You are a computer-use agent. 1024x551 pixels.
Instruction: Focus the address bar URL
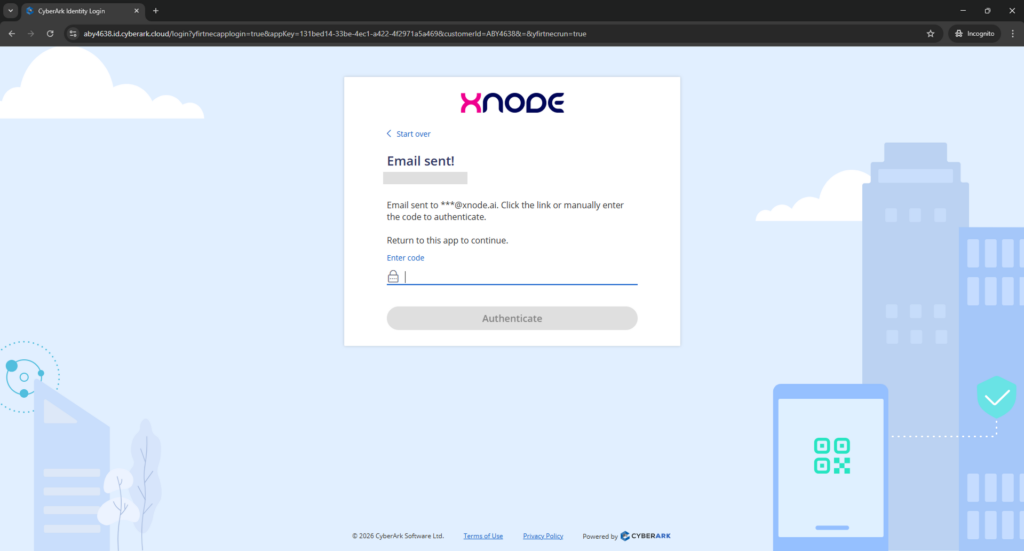[400, 33]
